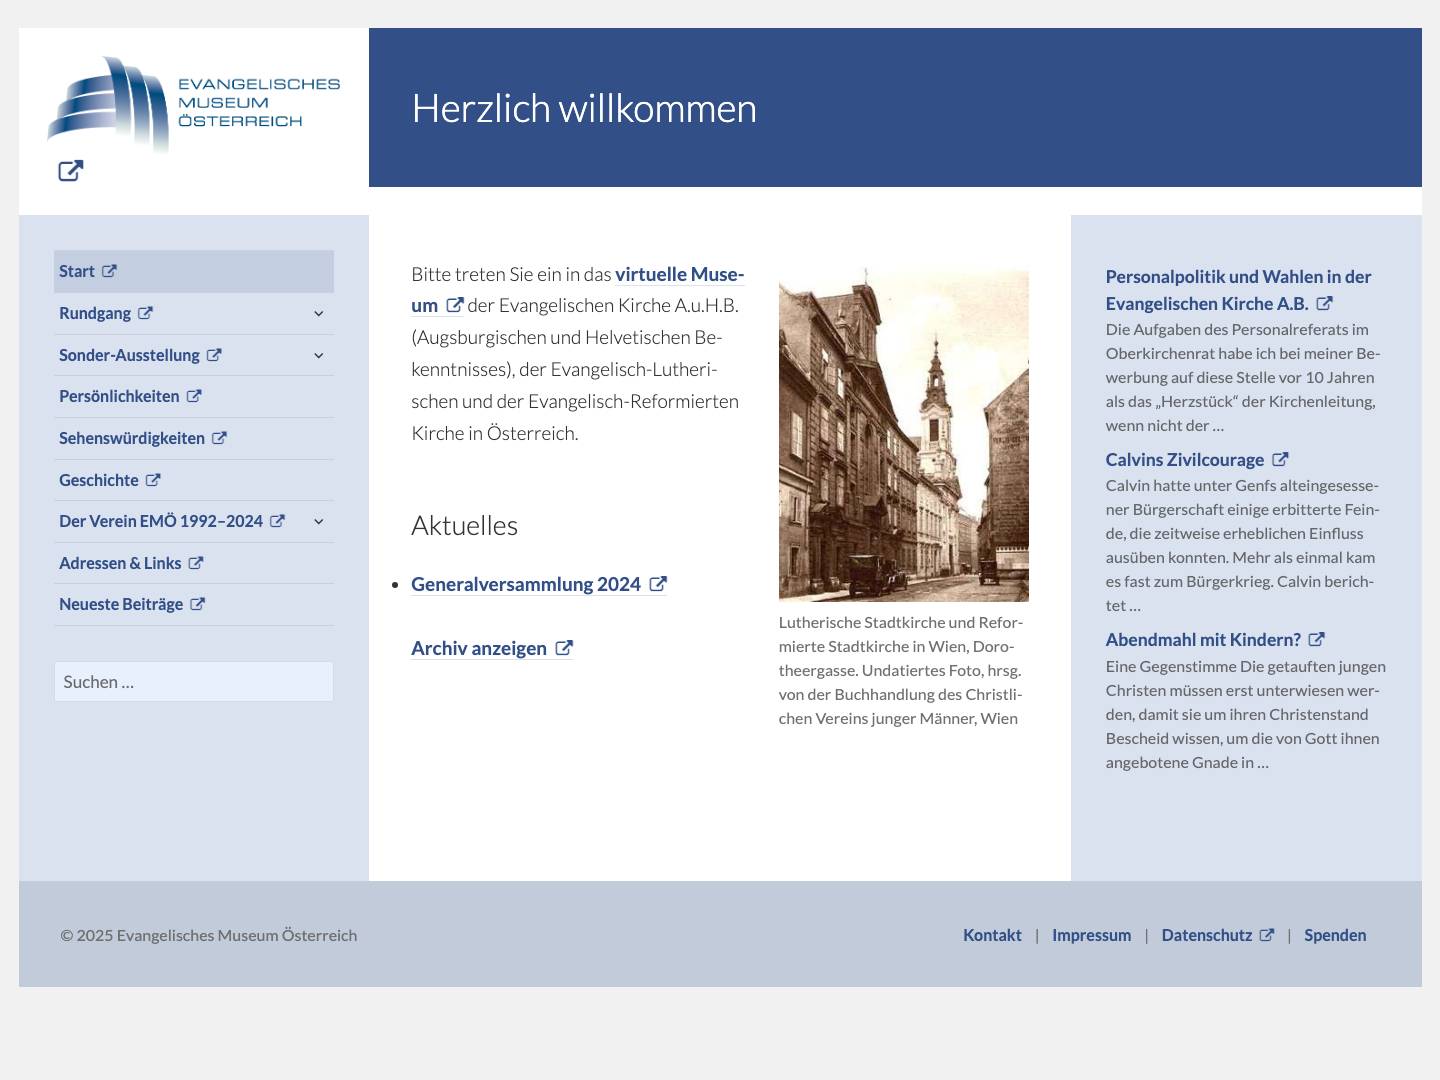Expand the Rundgang submenu chevron

pos(318,313)
